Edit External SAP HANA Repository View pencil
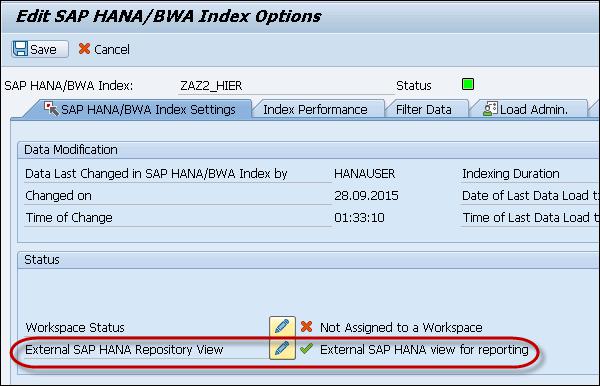This screenshot has height=386, width=600. (x=282, y=349)
